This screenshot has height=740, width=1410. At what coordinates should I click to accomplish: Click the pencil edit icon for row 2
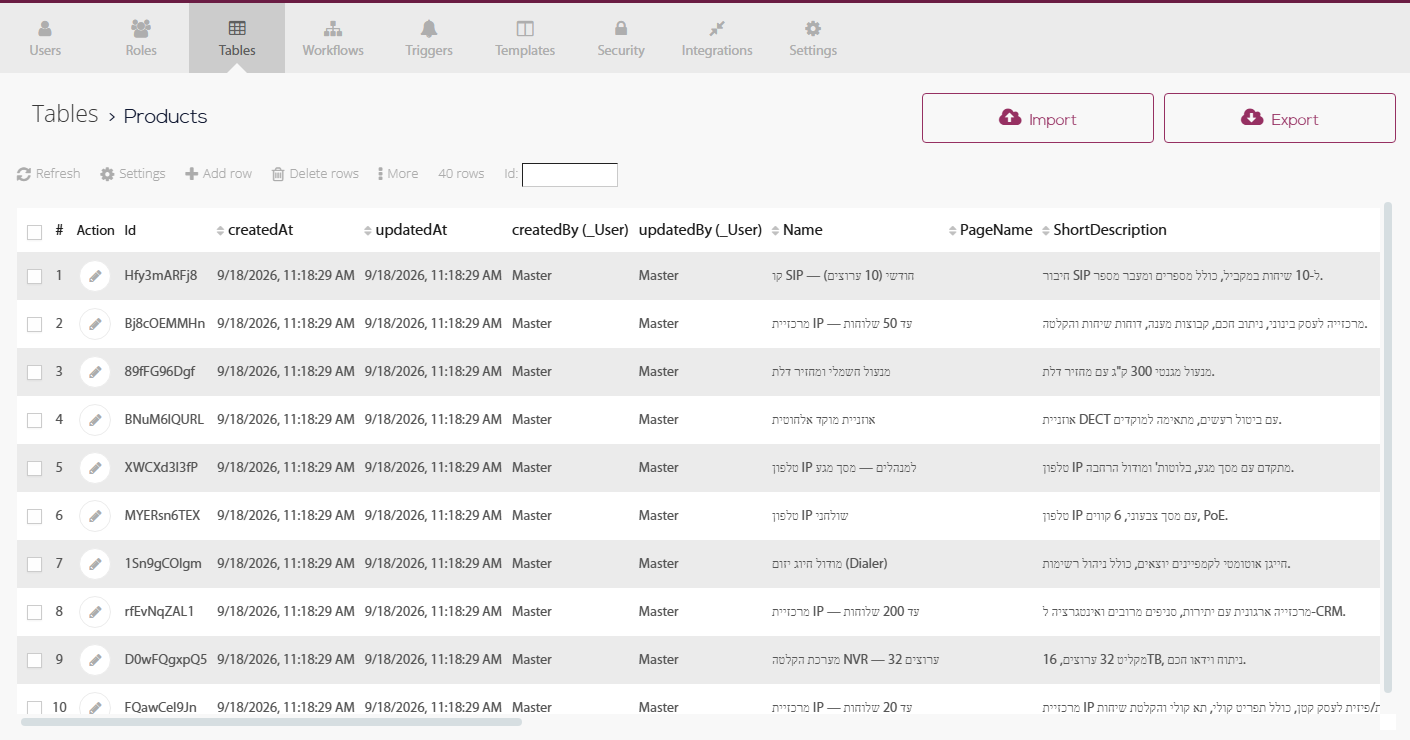point(95,324)
